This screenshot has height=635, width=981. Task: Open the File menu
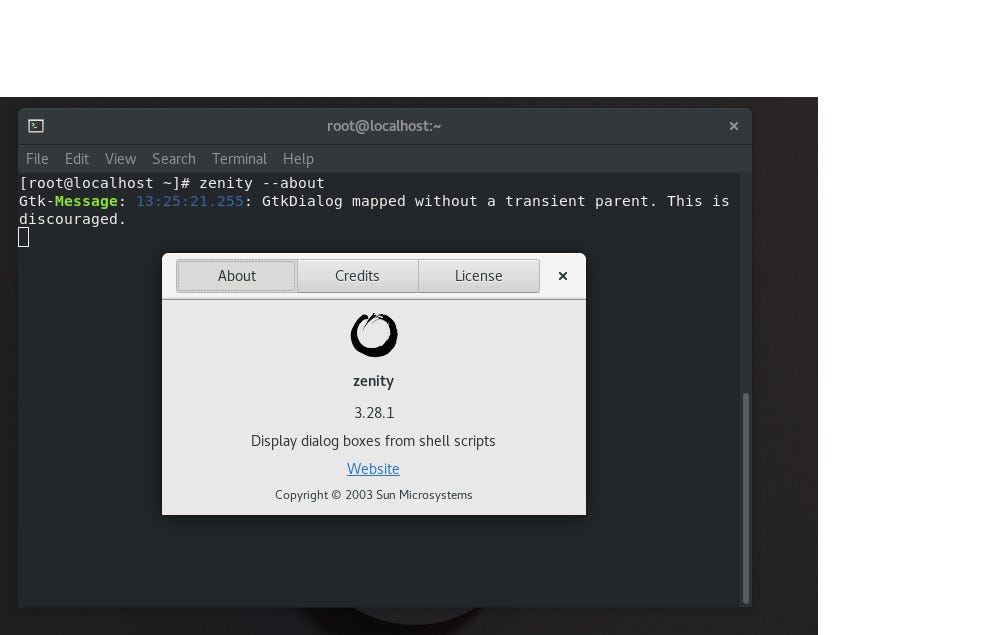pyautogui.click(x=36, y=158)
